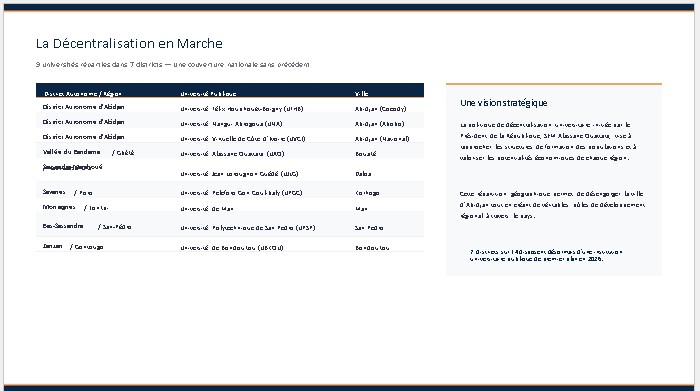The width and height of the screenshot is (700, 391).
Task: Select the Nangui Abrogoua (UNA) university cell
Action: point(231,124)
